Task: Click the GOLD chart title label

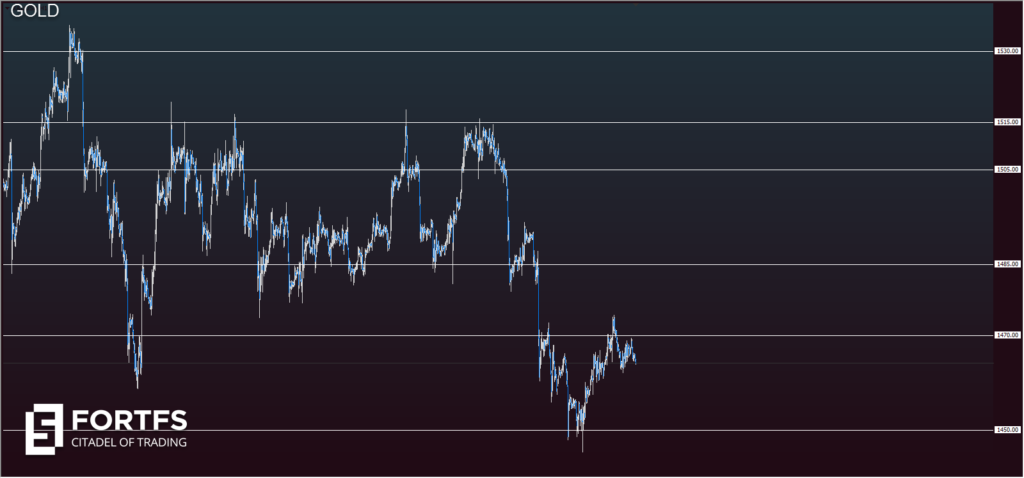Action: tap(35, 11)
